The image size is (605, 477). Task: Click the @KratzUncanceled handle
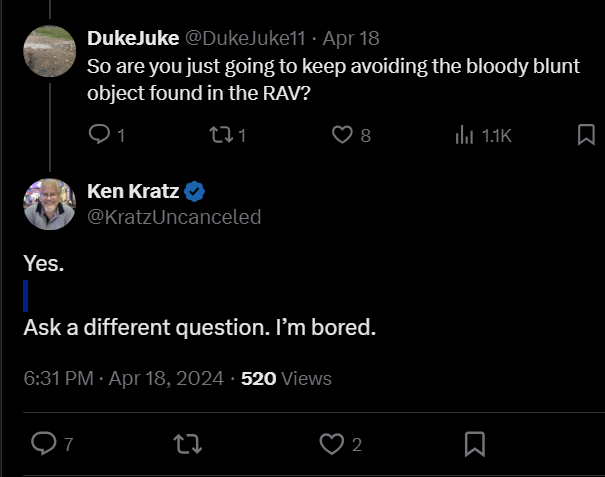(x=174, y=216)
